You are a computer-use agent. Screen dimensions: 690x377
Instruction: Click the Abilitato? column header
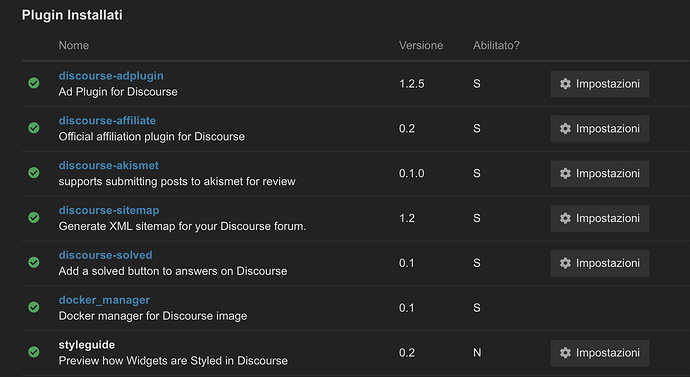click(496, 45)
